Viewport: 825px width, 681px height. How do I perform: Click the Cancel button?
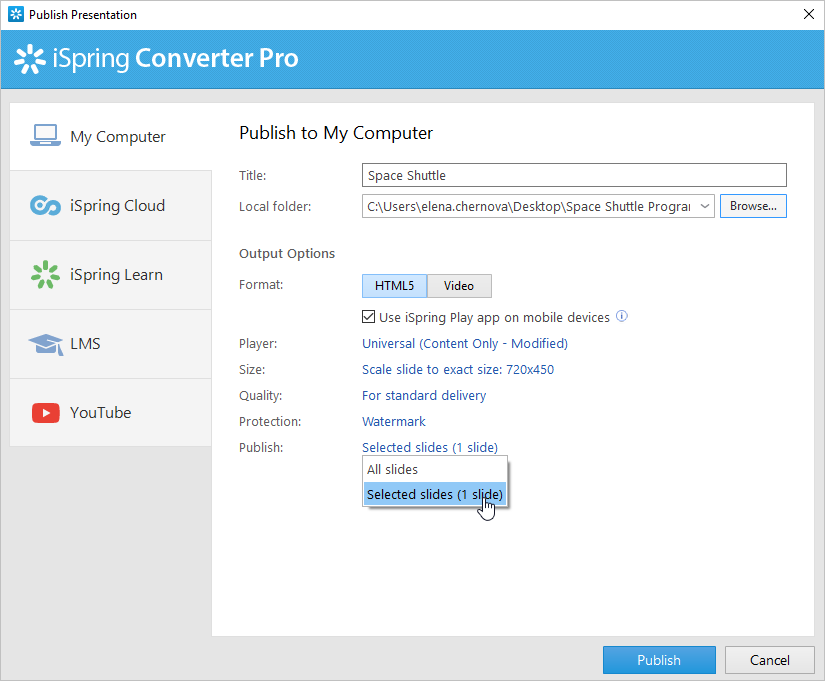click(x=769, y=660)
